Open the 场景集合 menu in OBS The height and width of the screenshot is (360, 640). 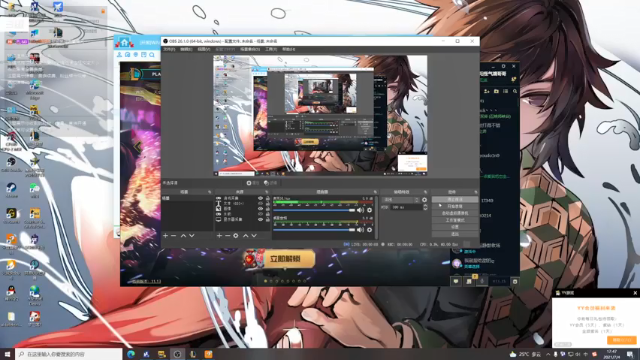(x=250, y=49)
